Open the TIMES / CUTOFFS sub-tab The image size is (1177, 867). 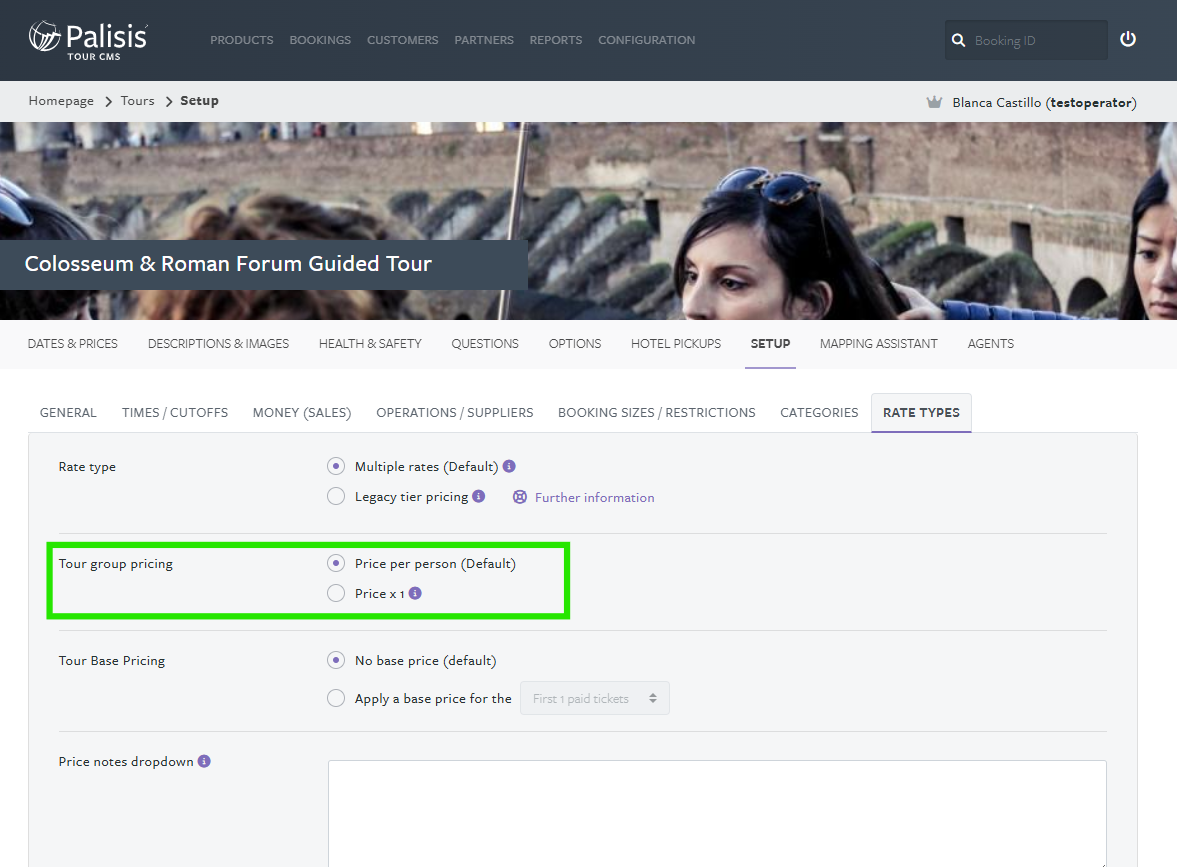[x=175, y=413]
